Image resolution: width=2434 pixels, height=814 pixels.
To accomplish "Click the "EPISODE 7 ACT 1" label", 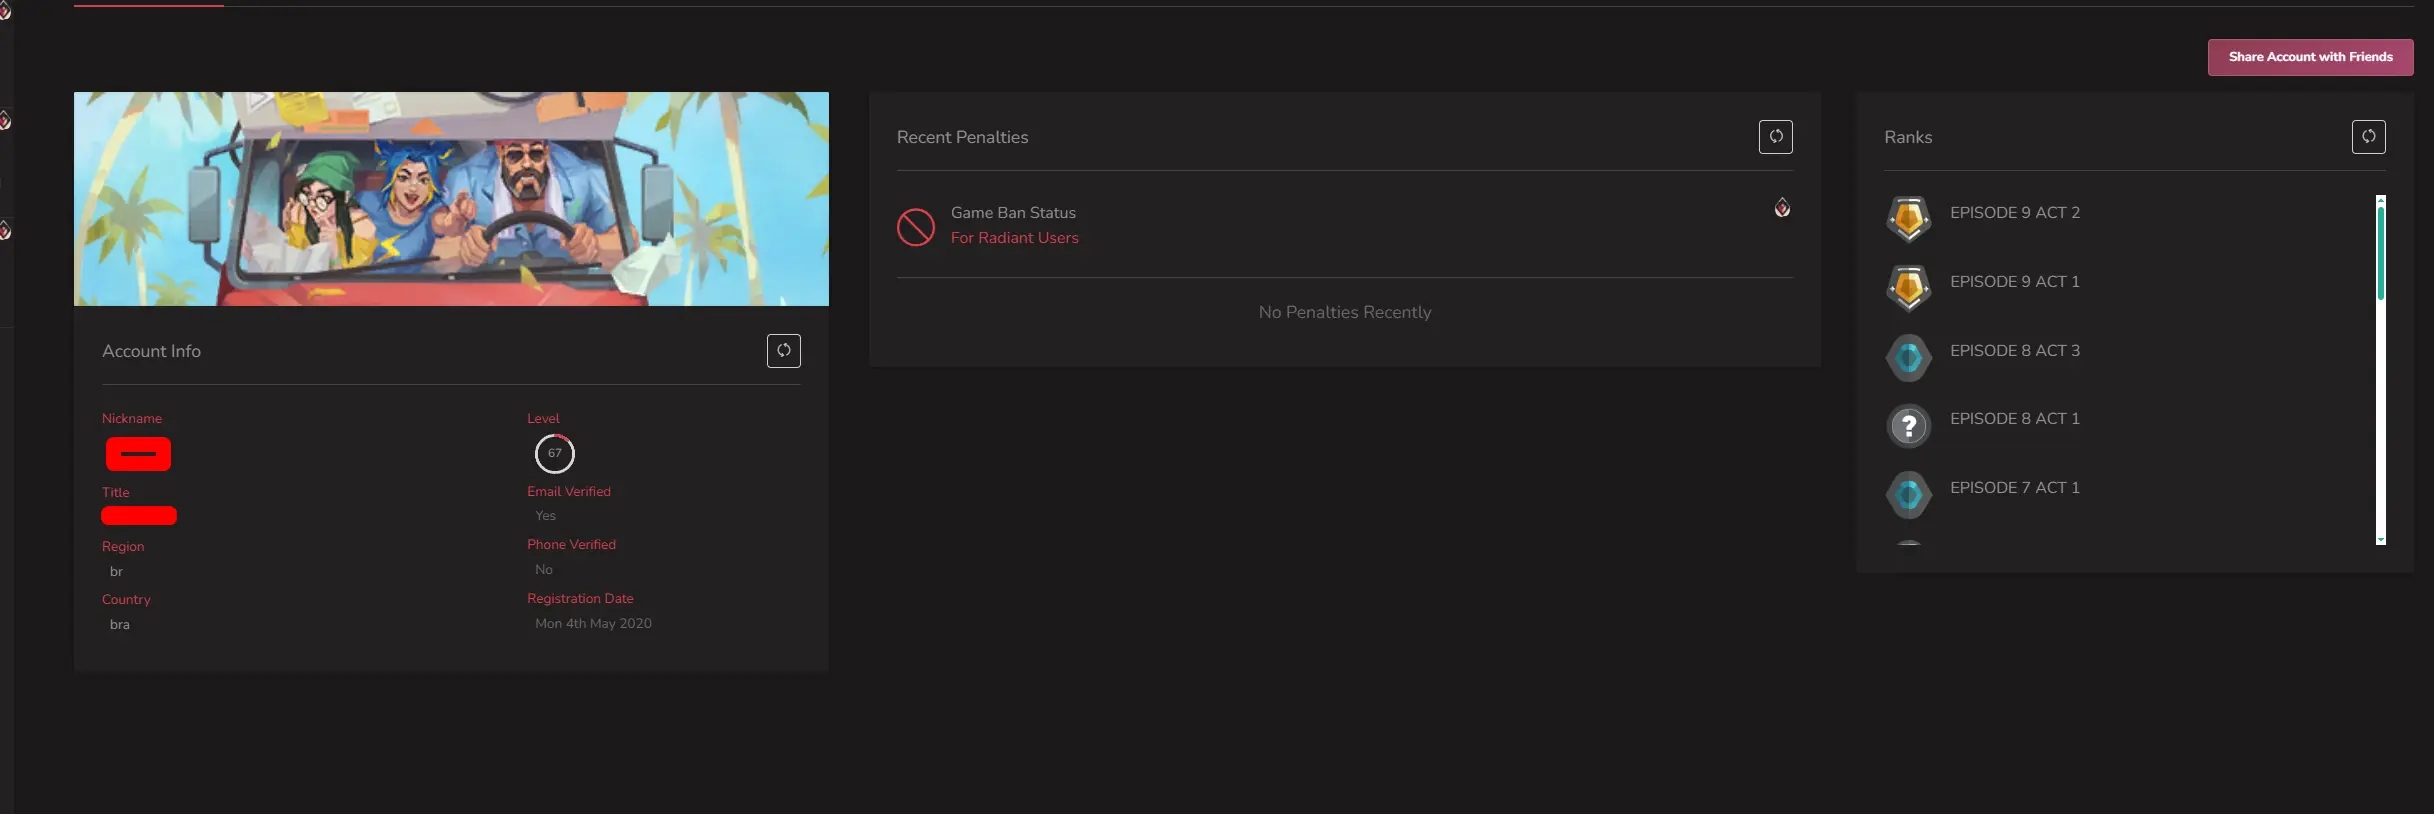I will 2015,488.
